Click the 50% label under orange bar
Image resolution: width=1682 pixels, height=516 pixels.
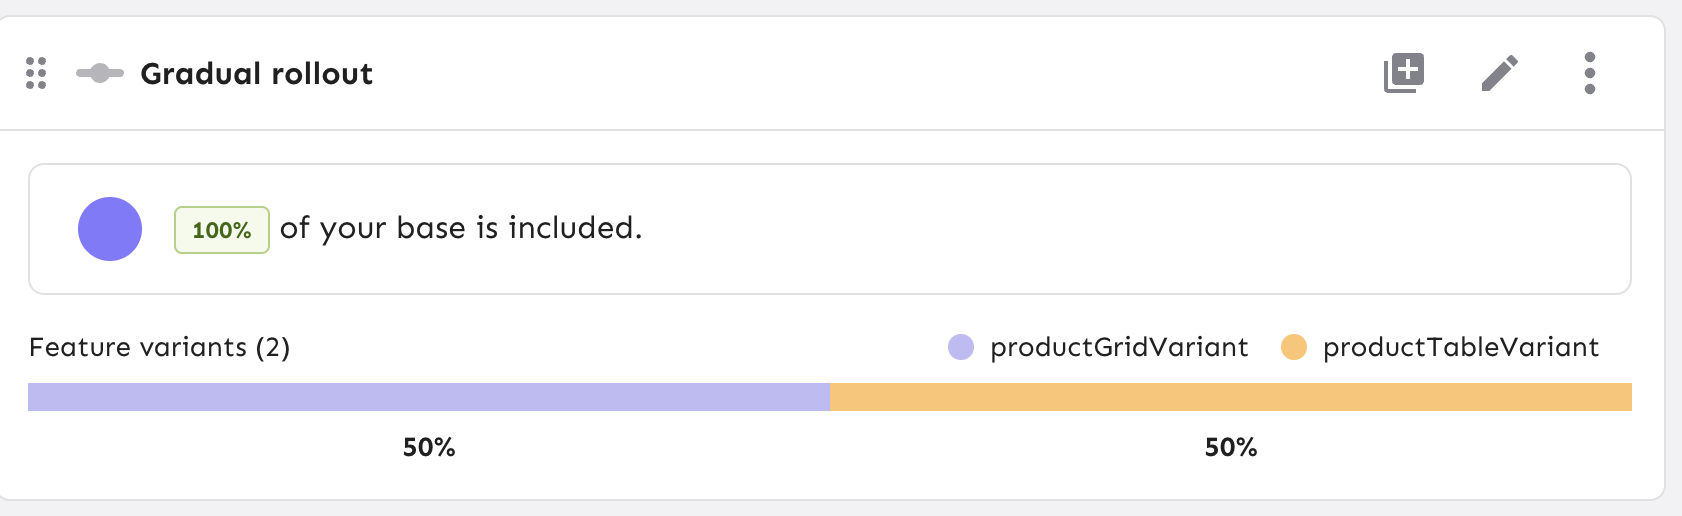coord(1231,447)
